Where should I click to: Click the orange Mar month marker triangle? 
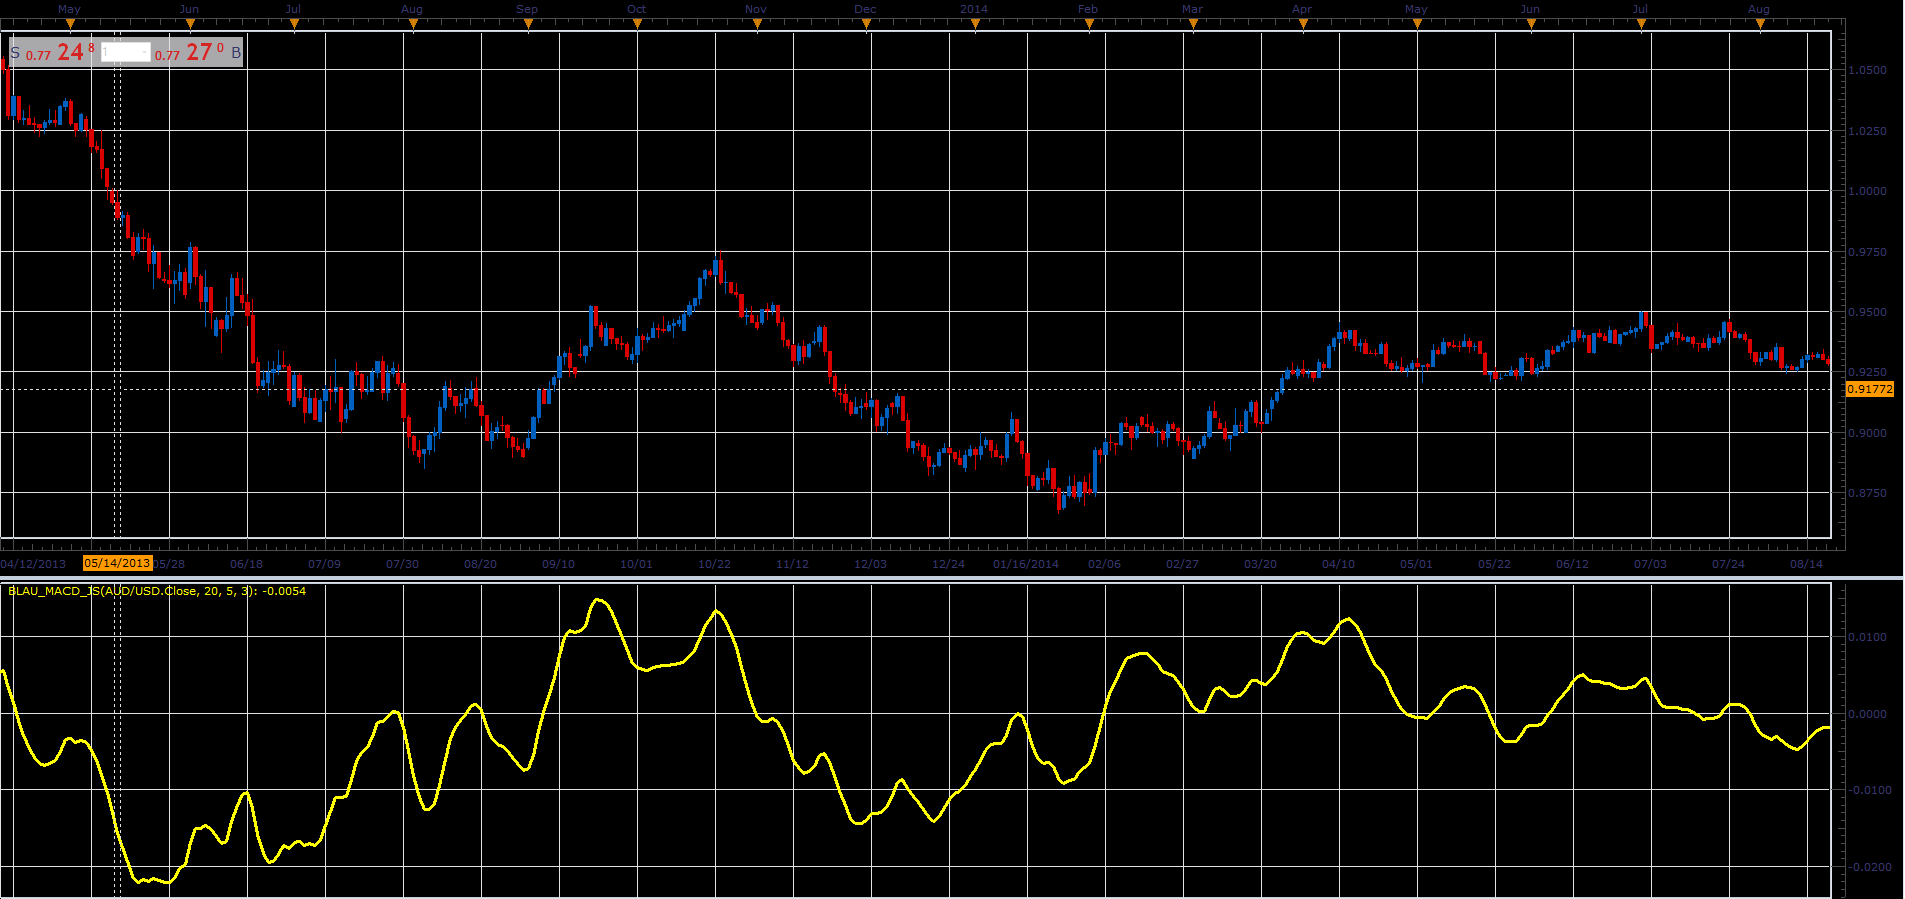coord(1193,25)
